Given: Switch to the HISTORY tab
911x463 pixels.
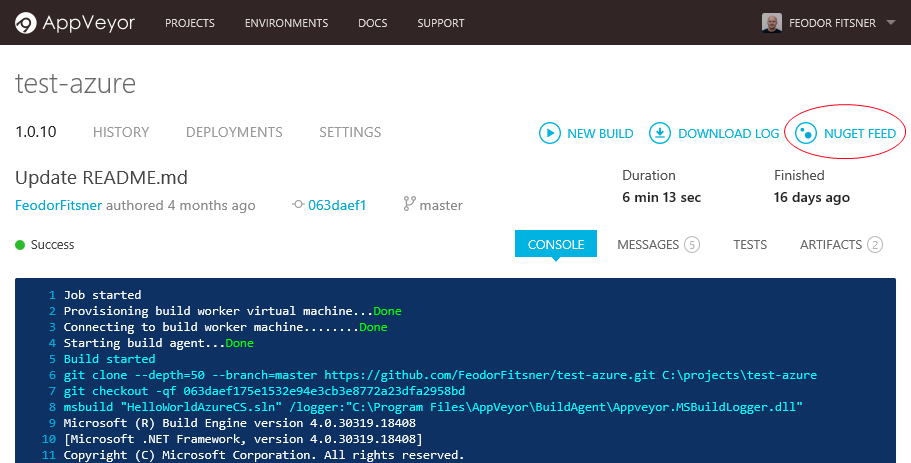Looking at the screenshot, I should pos(121,132).
